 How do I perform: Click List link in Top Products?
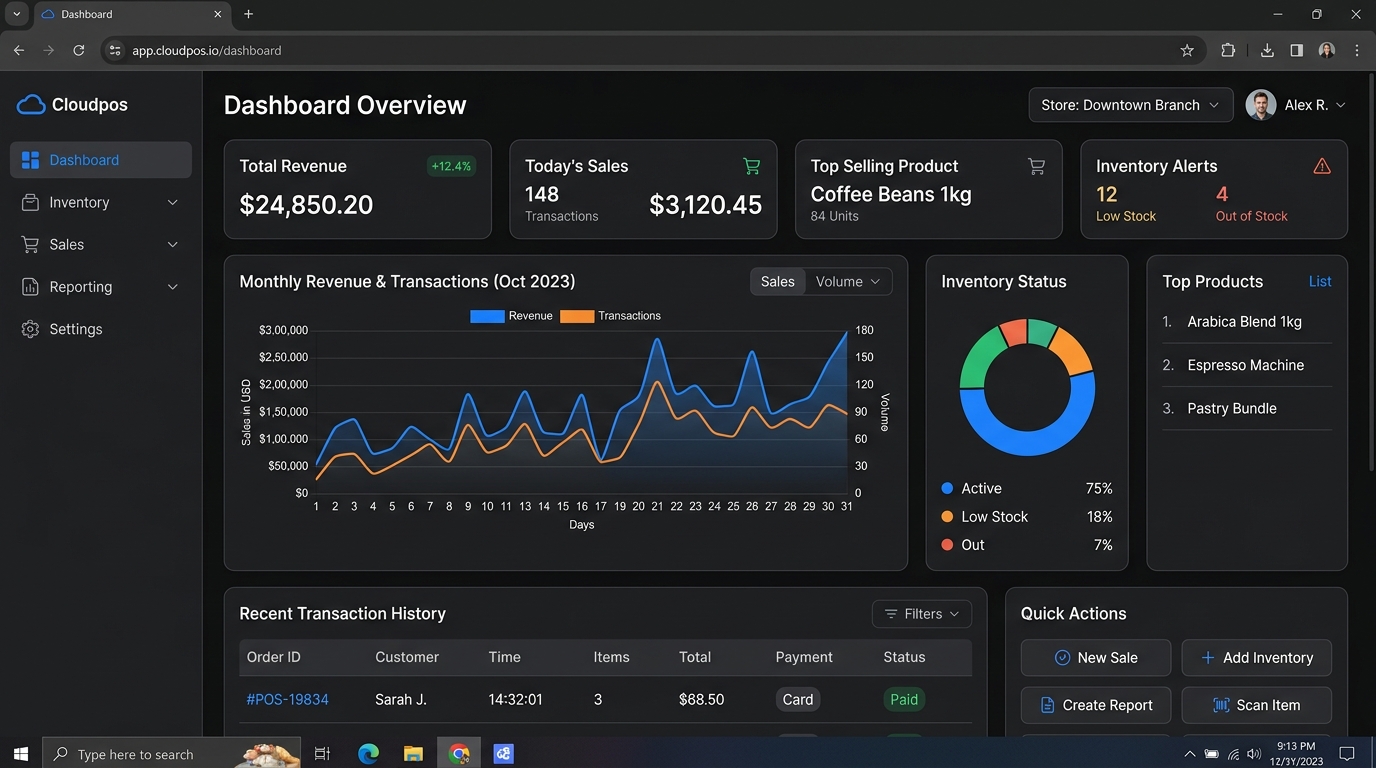[x=1320, y=282]
